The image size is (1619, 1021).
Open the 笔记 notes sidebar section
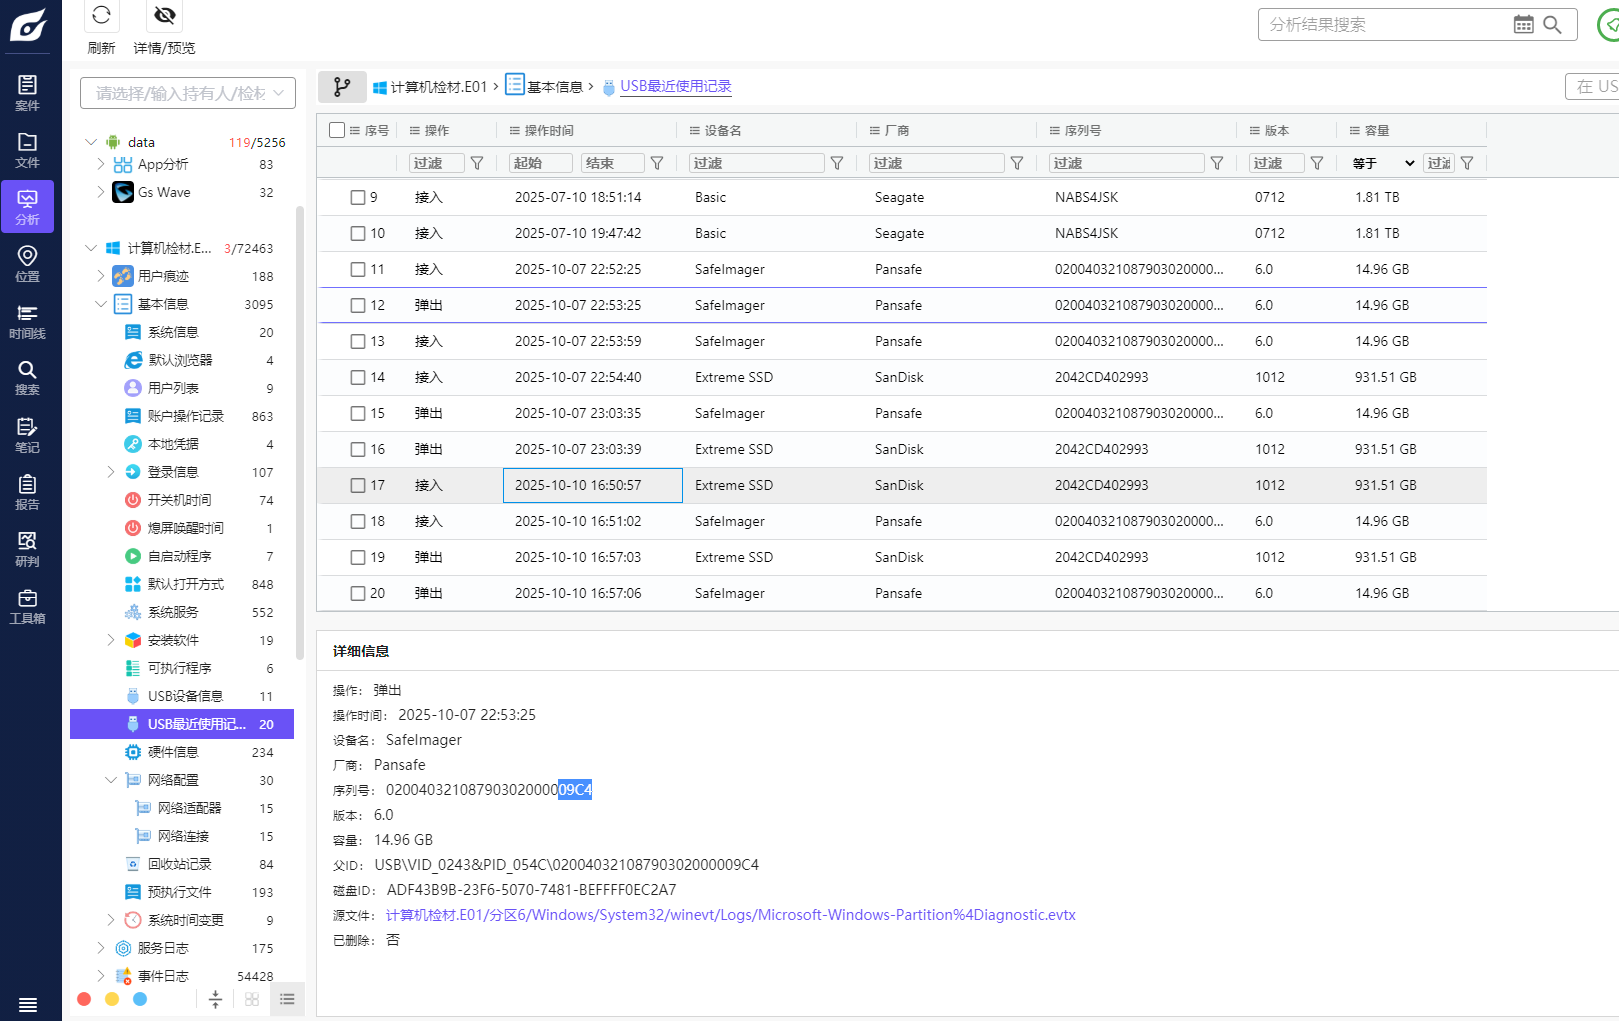point(28,435)
